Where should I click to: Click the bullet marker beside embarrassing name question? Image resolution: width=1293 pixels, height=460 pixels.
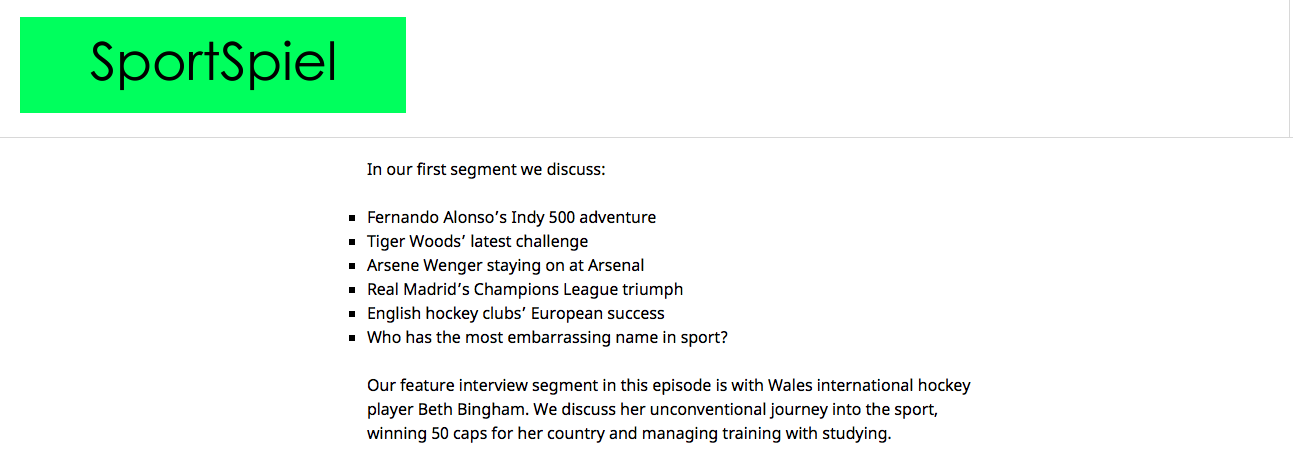[352, 338]
